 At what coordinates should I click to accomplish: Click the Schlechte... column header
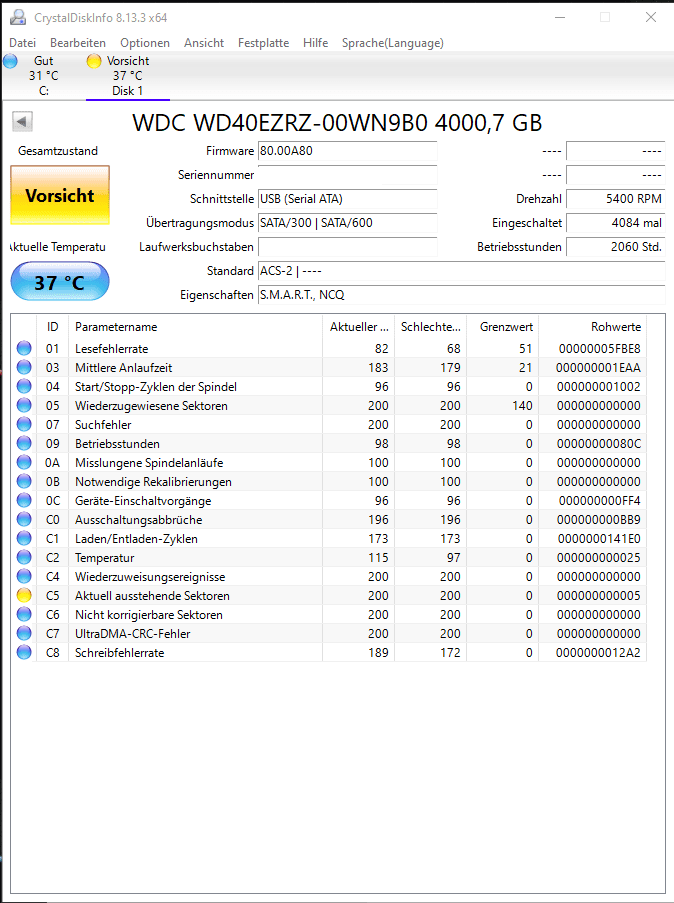pos(430,327)
